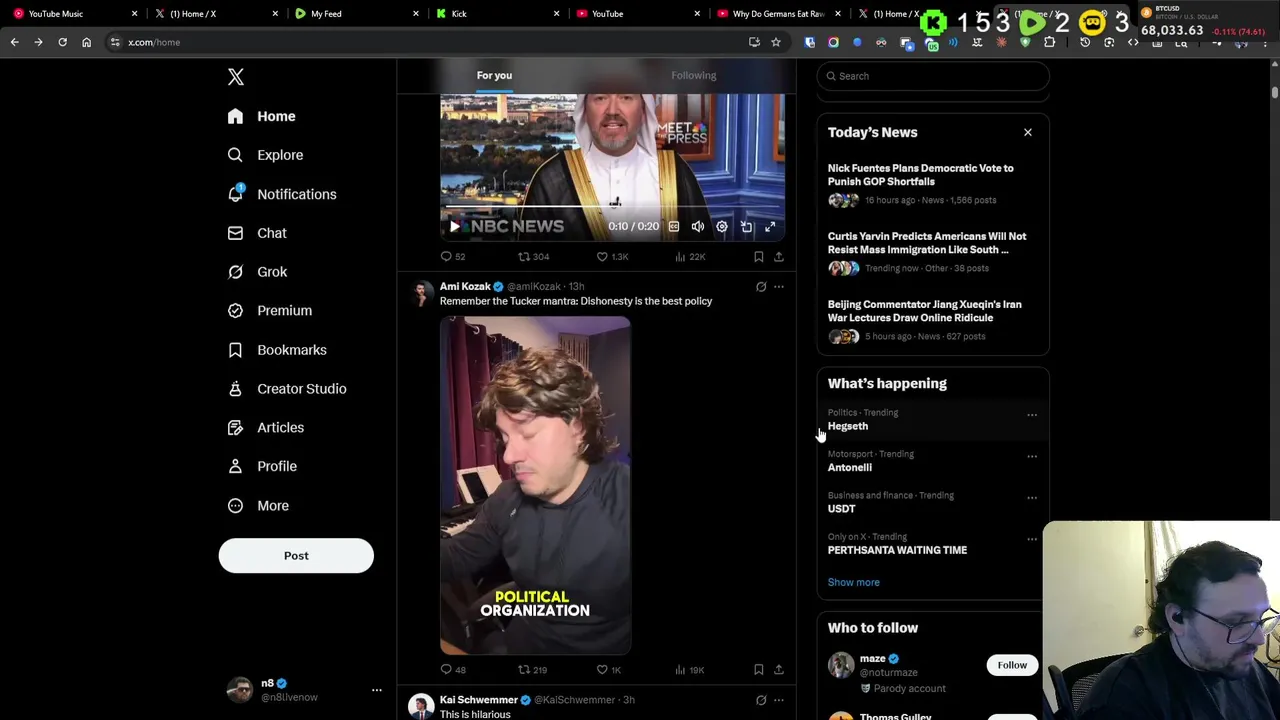Like the post with 1.3K likes
The width and height of the screenshot is (1280, 720).
tap(612, 257)
